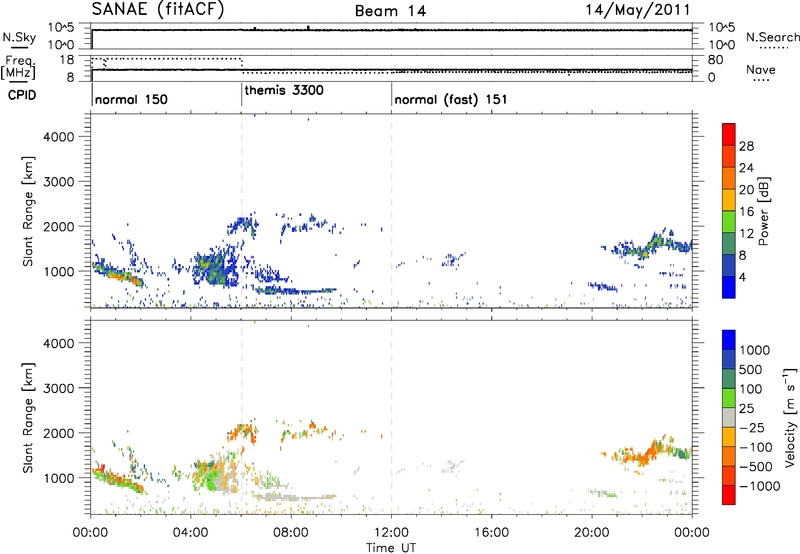
Task: Click the 04:00 time axis tick label
Action: click(191, 533)
